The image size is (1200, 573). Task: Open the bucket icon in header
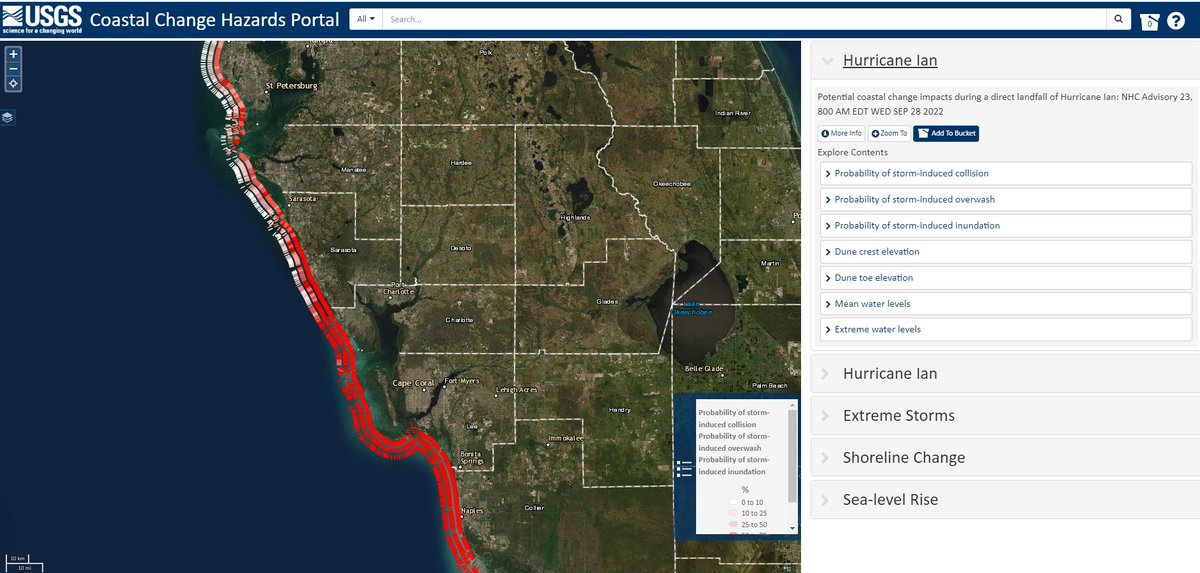point(1150,21)
